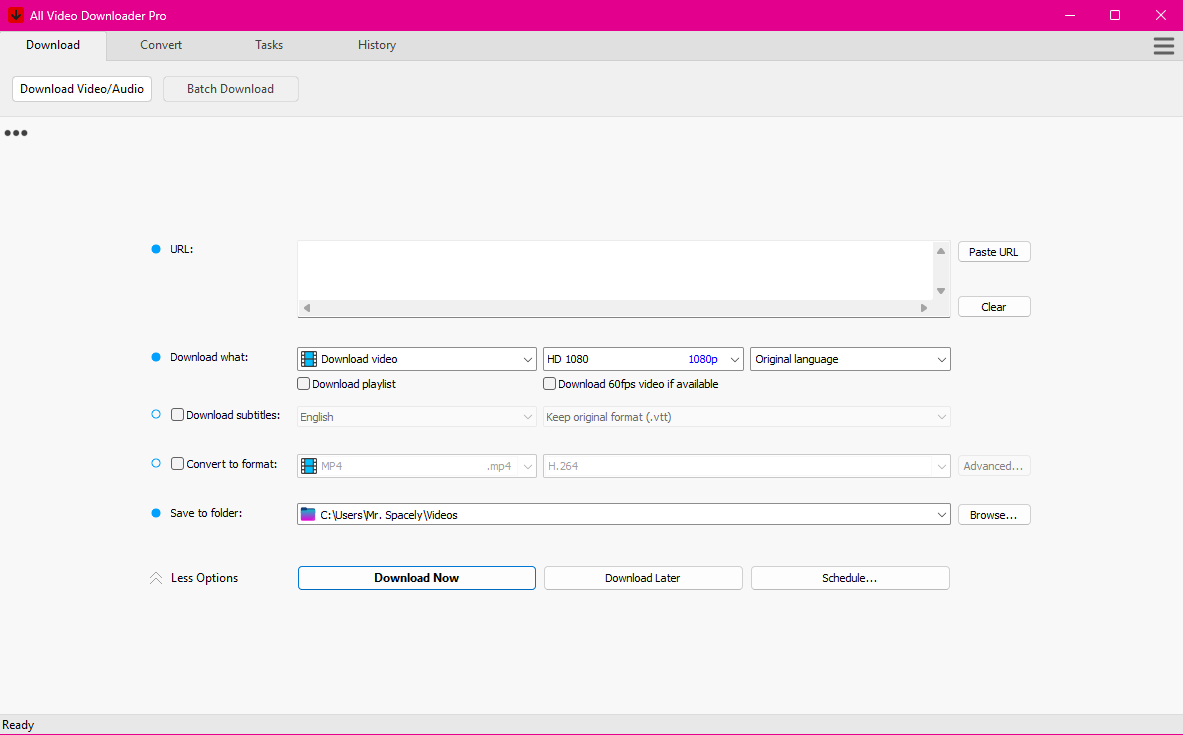Expand the Original language dropdown
The image size is (1183, 735).
click(849, 359)
